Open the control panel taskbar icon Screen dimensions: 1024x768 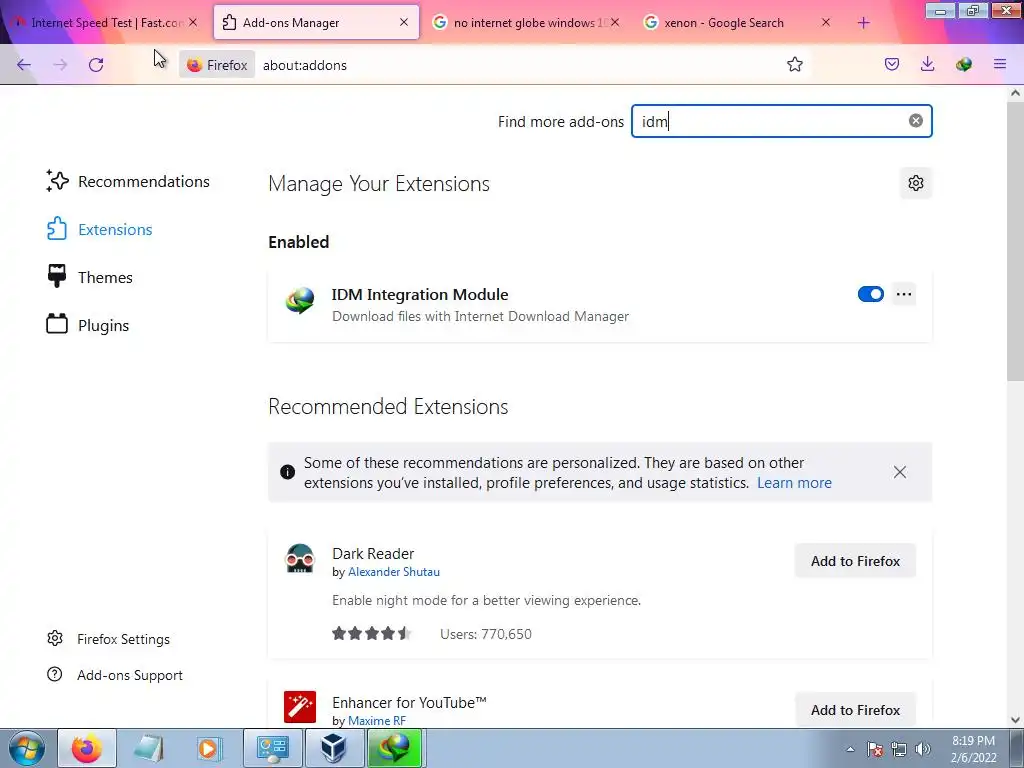[x=273, y=748]
